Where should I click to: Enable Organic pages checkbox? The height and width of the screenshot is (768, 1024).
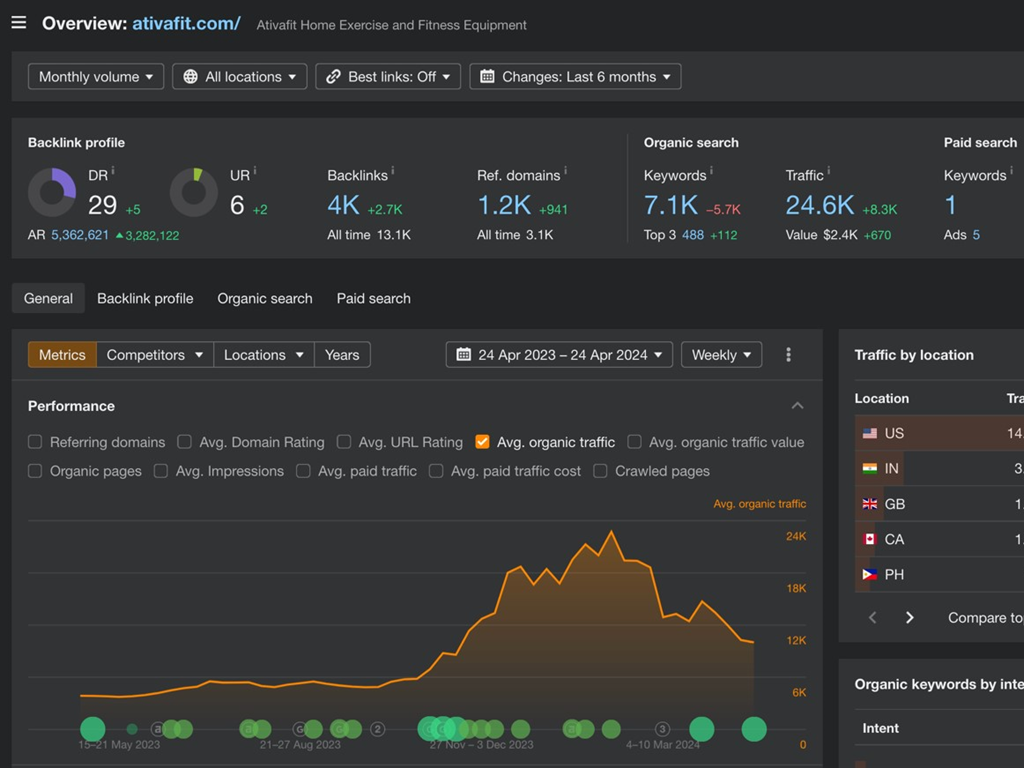point(35,471)
